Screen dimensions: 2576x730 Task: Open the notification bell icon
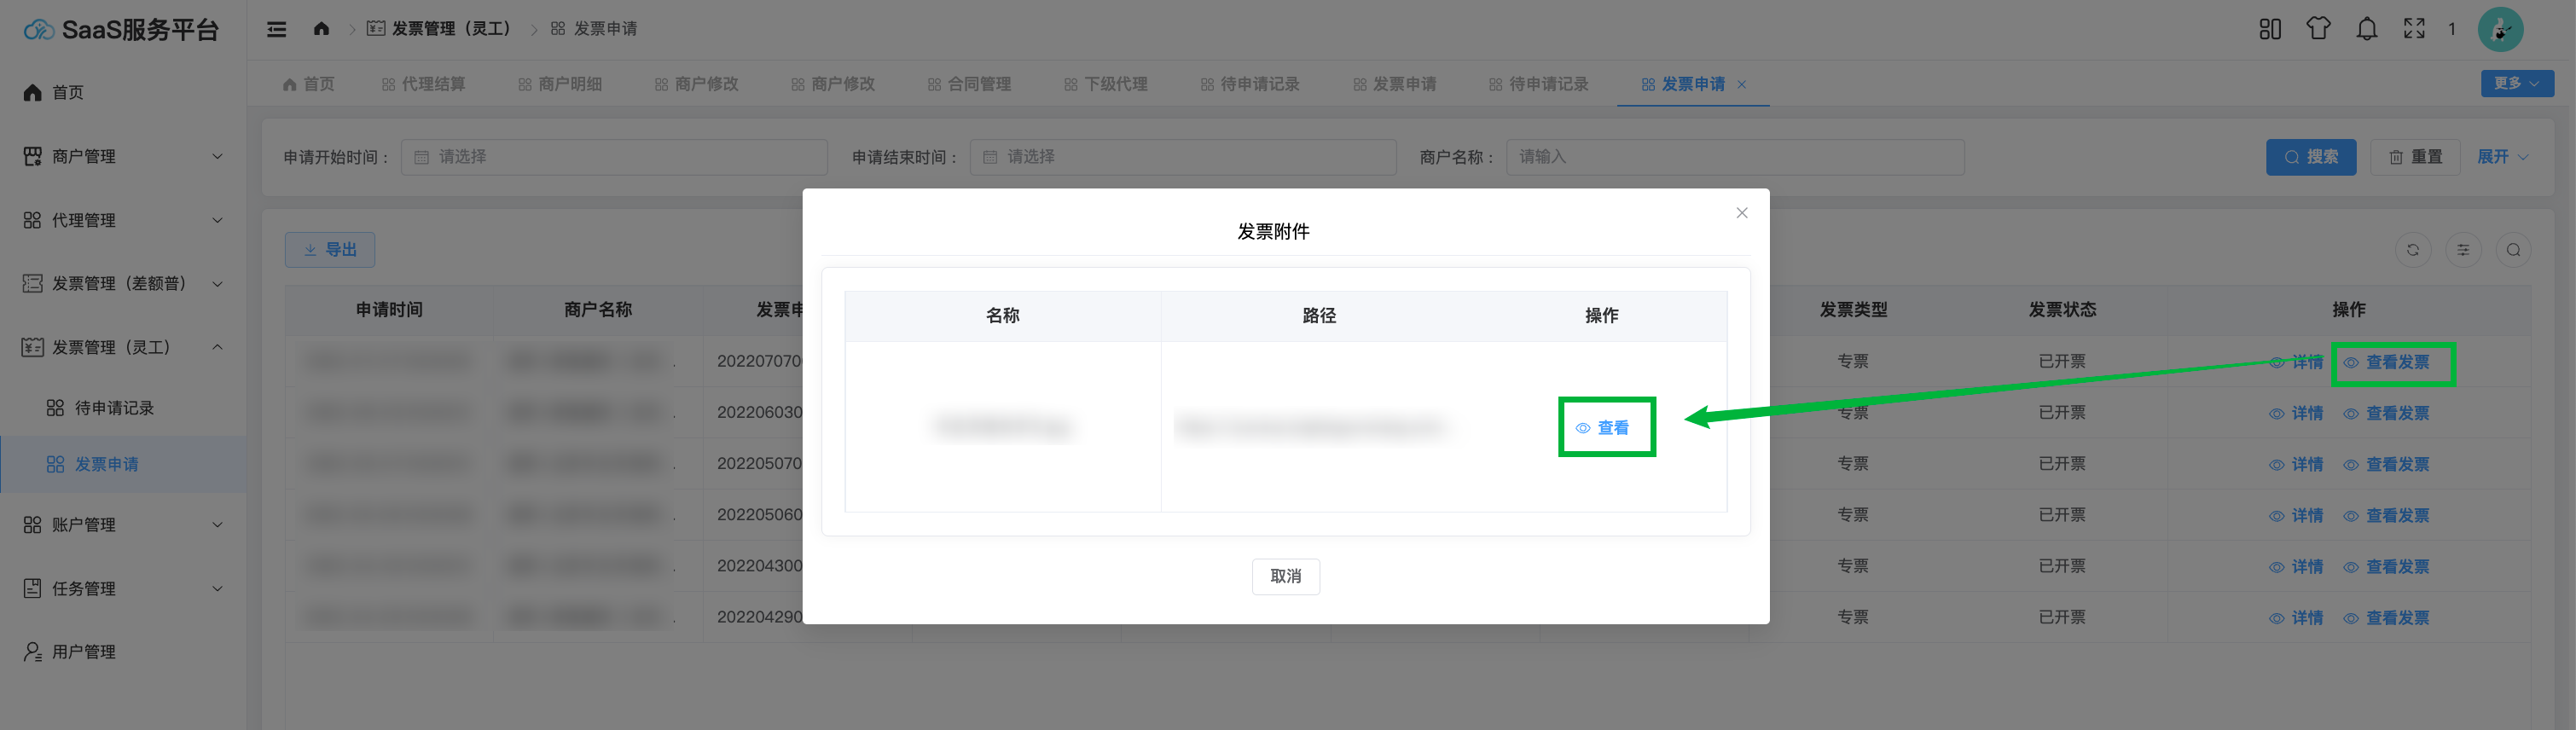(x=2366, y=29)
